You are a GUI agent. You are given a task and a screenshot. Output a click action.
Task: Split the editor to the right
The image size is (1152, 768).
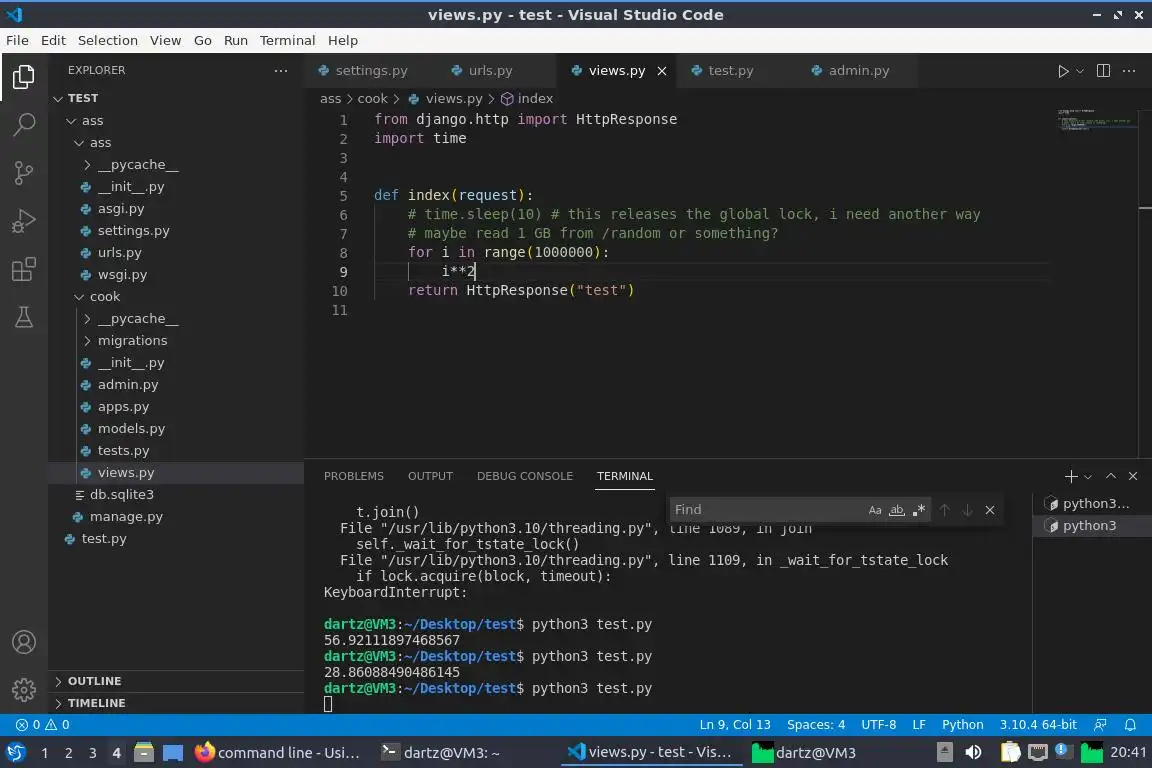pos(1103,71)
